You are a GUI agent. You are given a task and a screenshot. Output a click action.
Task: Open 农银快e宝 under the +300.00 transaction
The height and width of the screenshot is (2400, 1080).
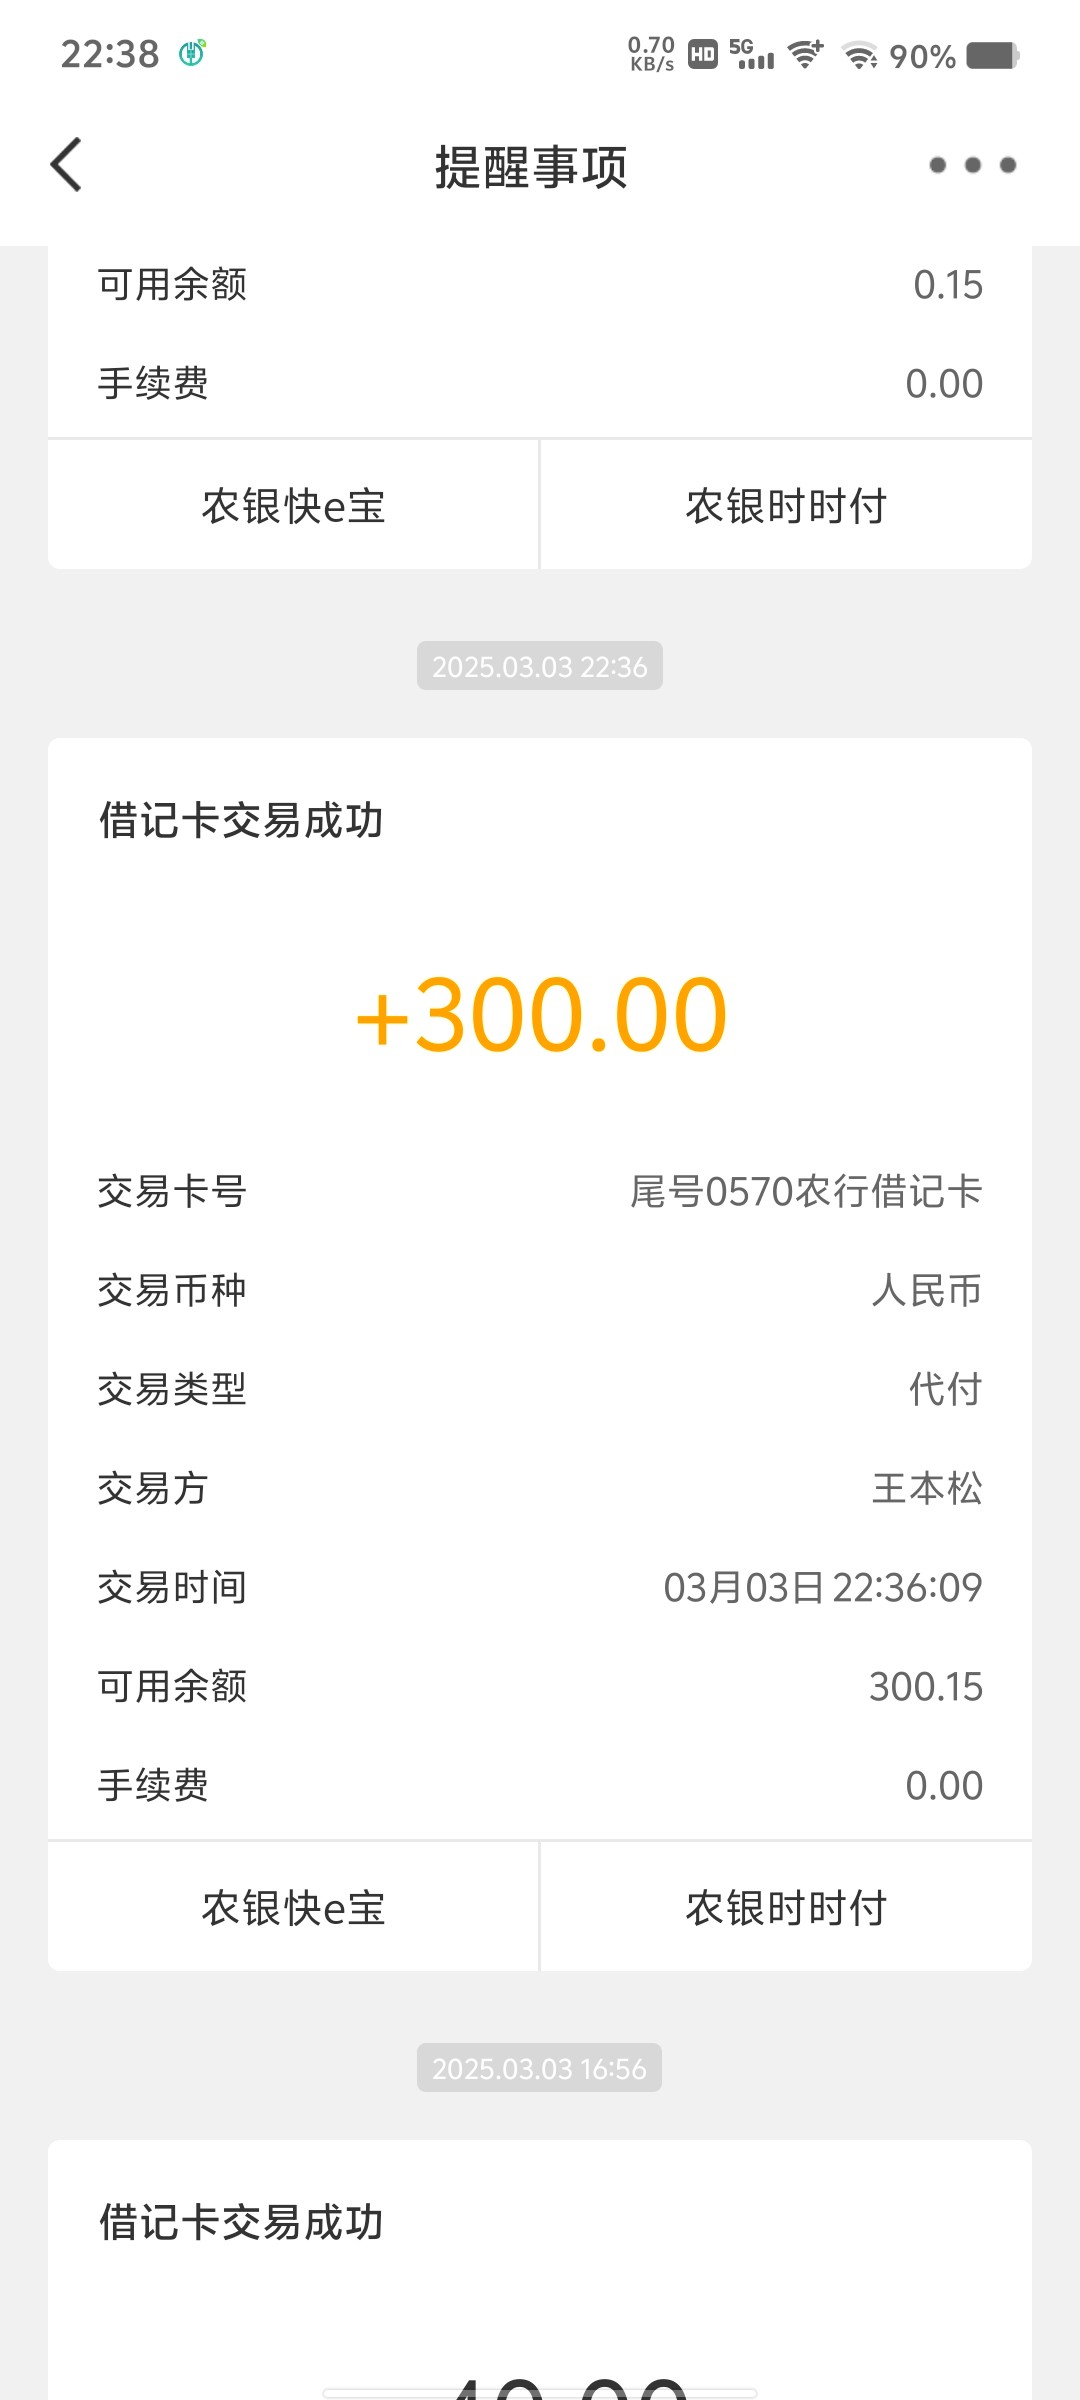(x=293, y=1908)
